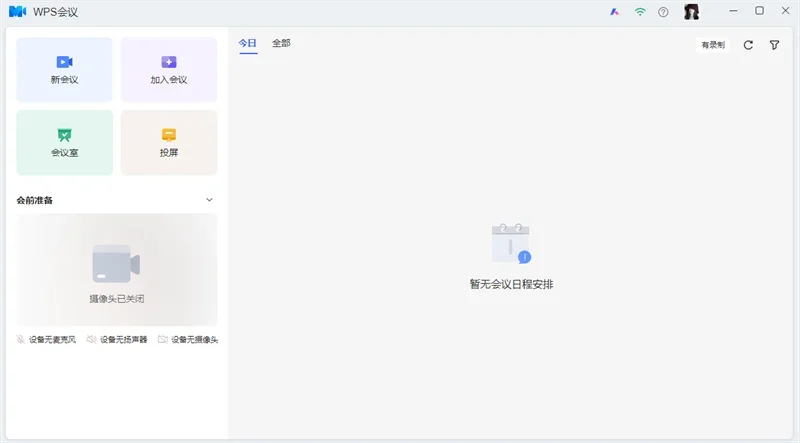The width and height of the screenshot is (800, 443).
Task: Minimize the WPS会议 window
Action: (733, 11)
